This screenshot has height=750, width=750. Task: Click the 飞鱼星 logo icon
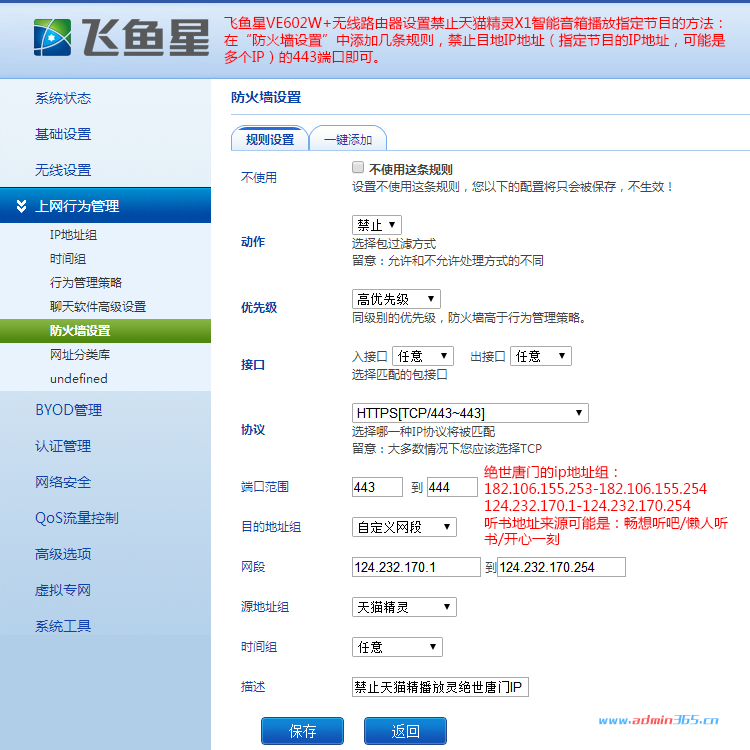(52, 37)
